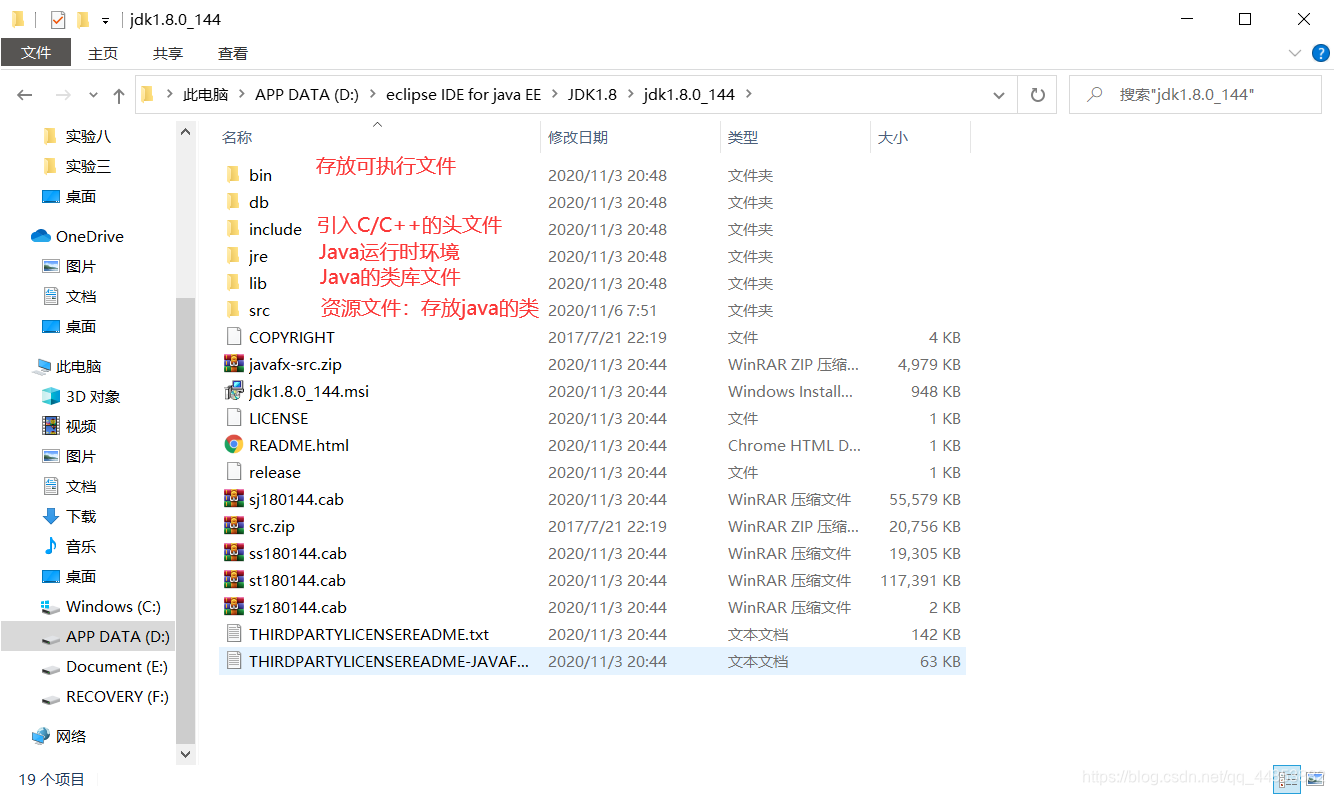Select Document (E:) drive in sidebar
This screenshot has height=795, width=1335.
104,667
